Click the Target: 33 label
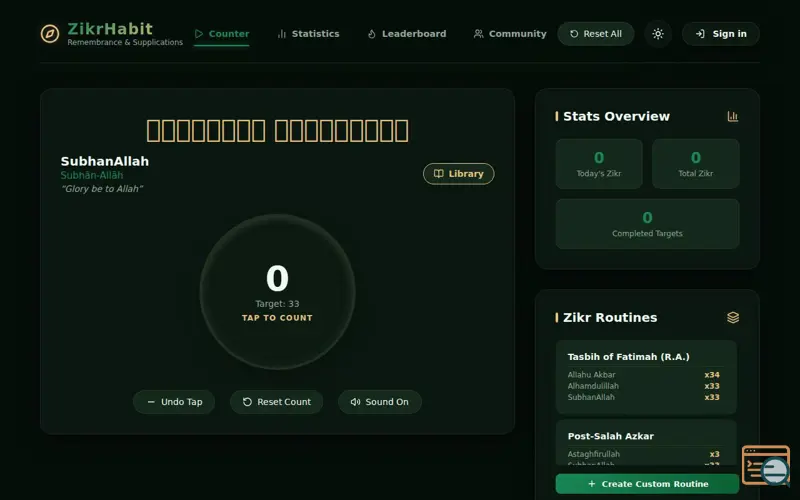This screenshot has height=500, width=800. [x=277, y=304]
